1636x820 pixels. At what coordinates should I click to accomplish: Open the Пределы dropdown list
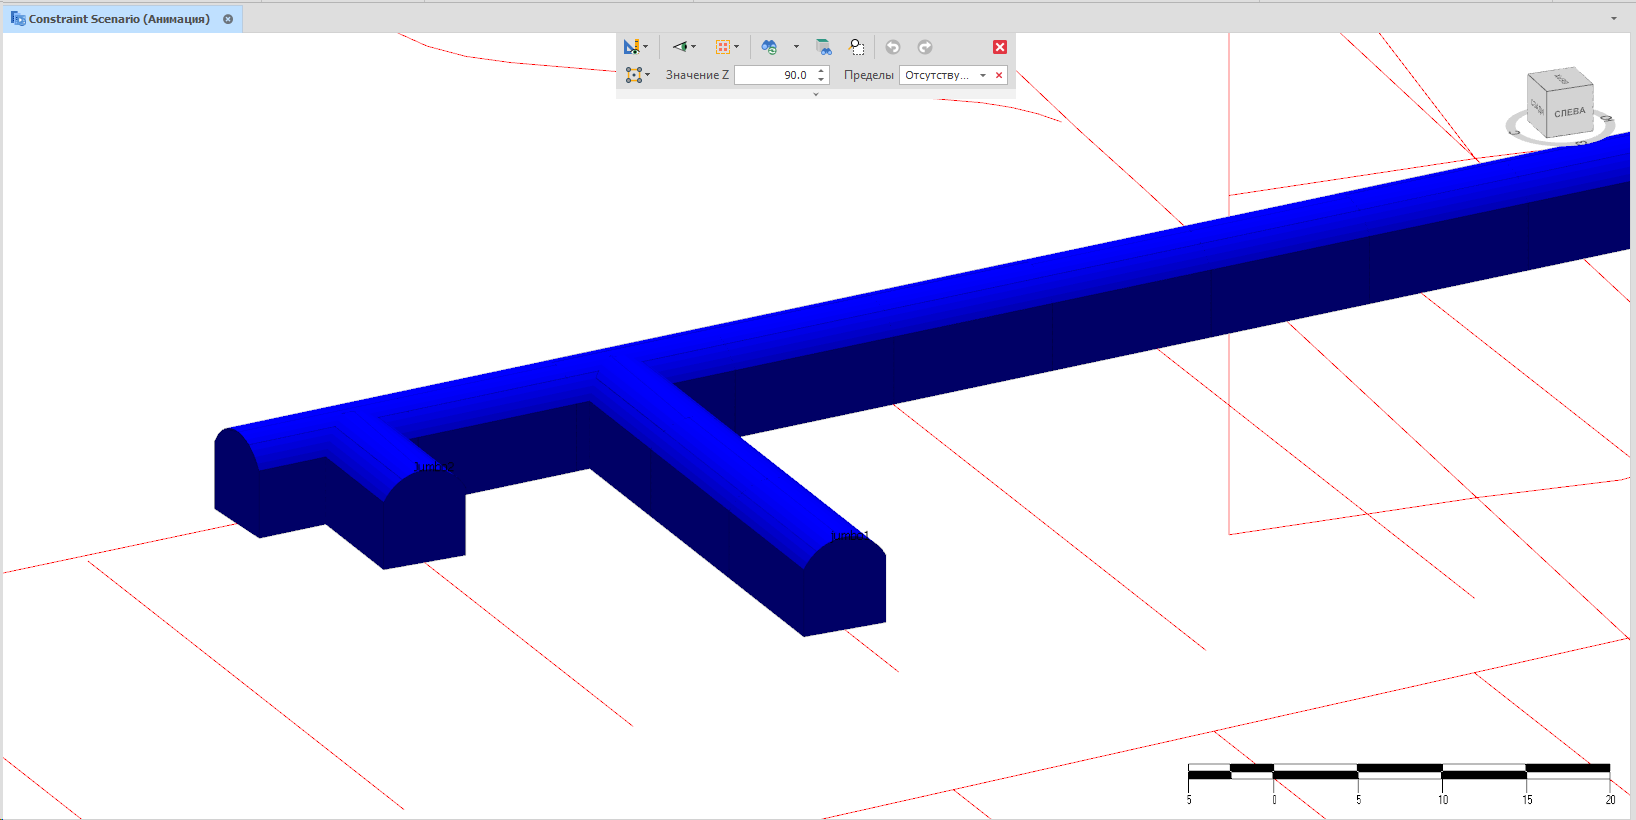[983, 75]
